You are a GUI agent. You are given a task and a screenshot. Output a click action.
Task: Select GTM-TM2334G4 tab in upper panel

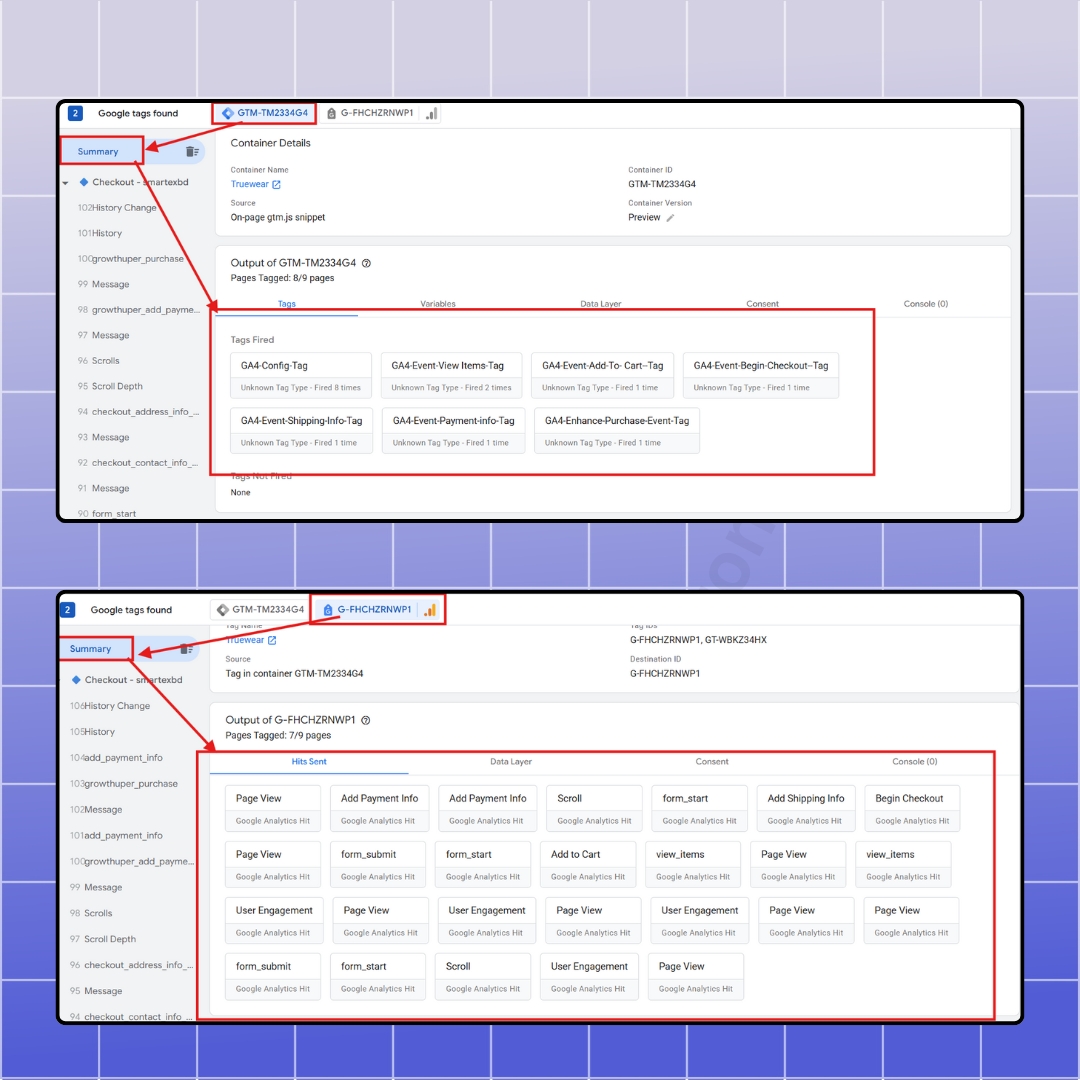tap(264, 113)
